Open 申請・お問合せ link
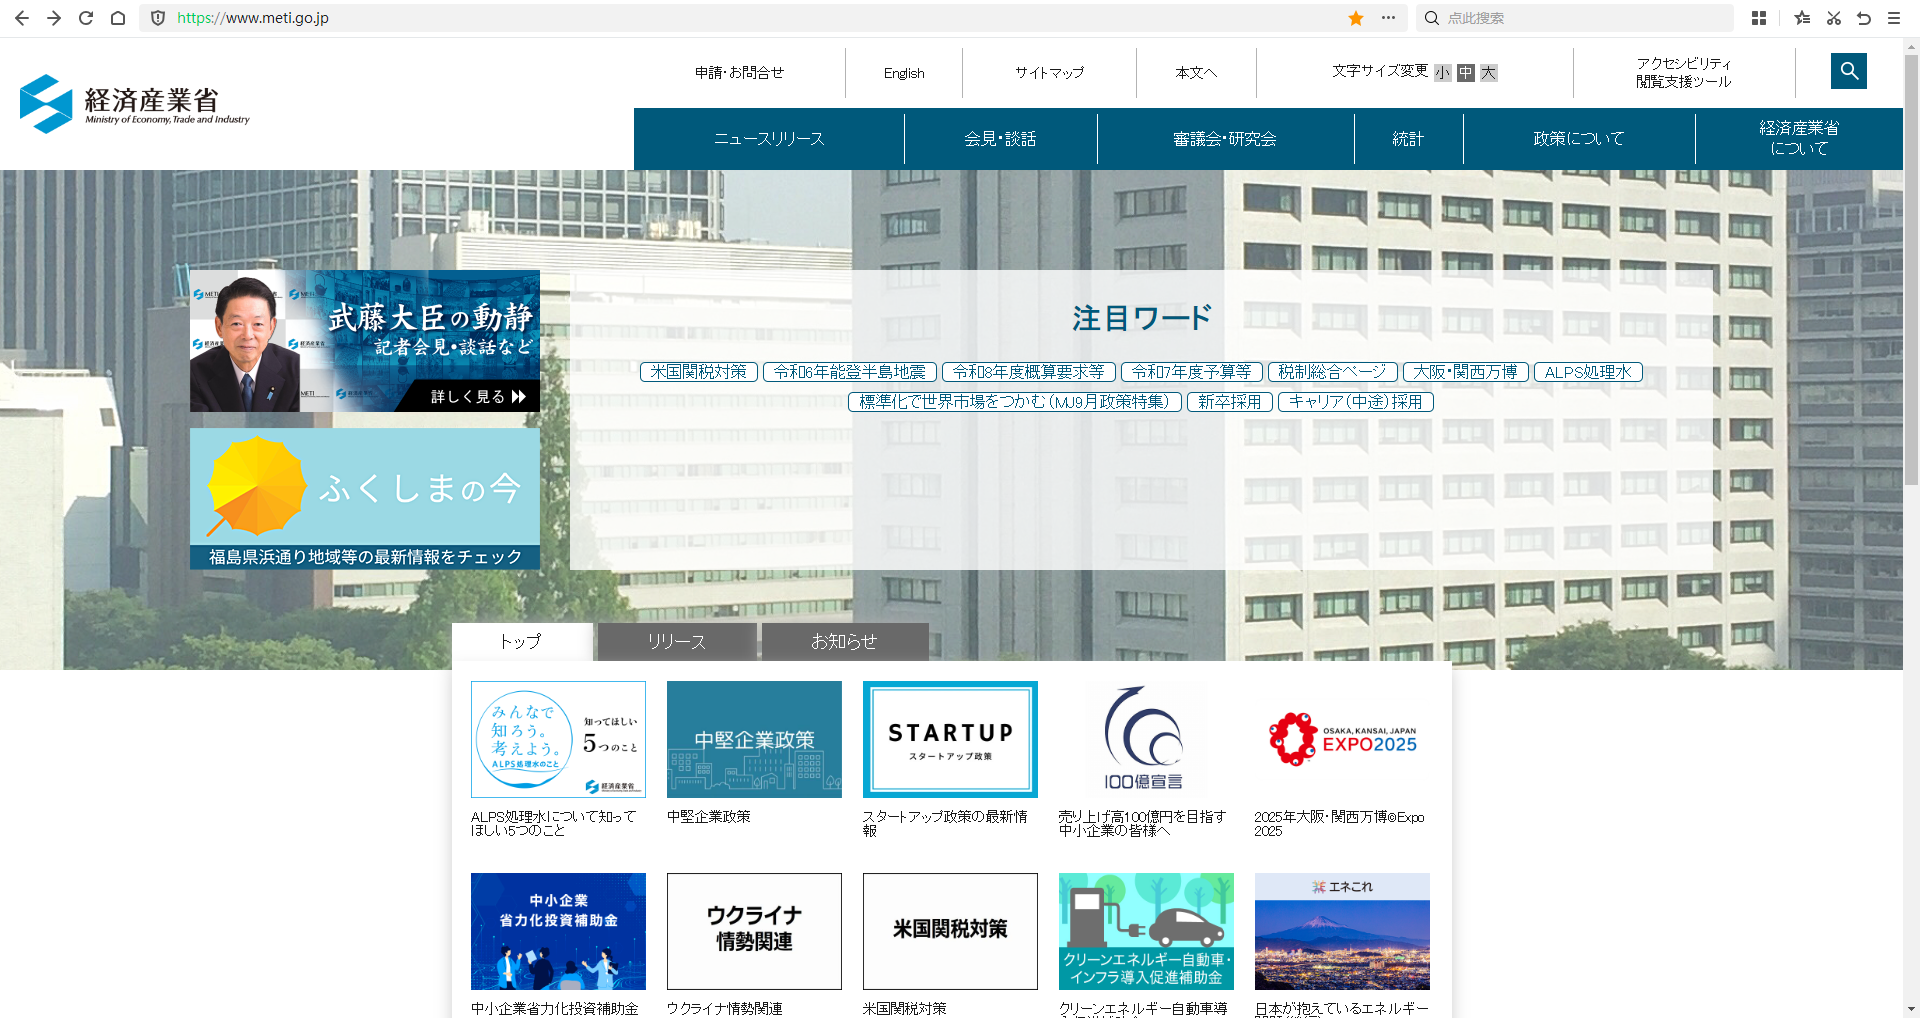 [740, 73]
